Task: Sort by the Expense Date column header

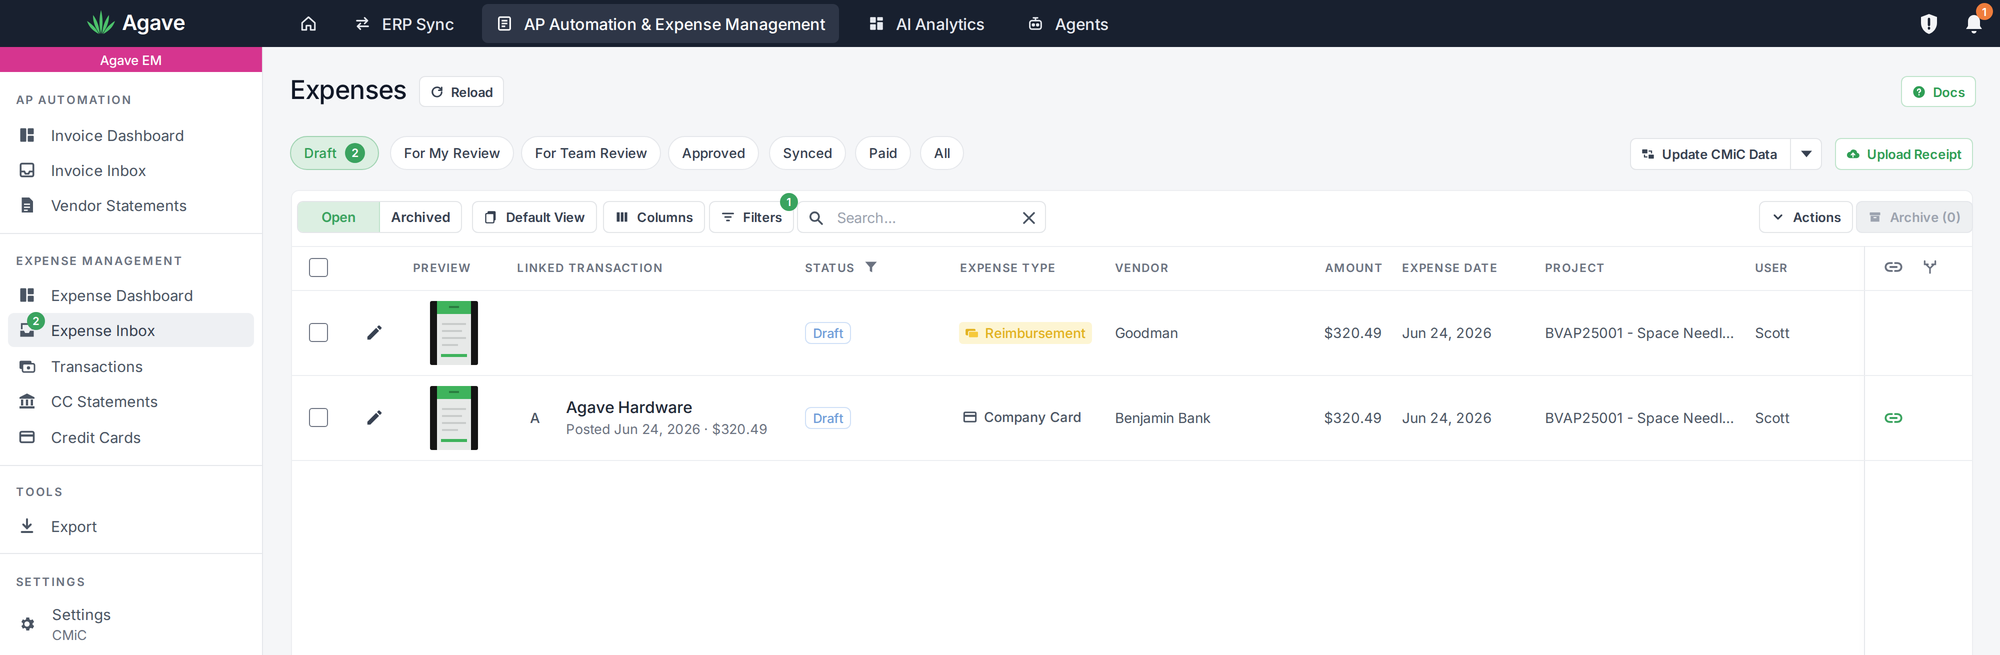Action: coord(1449,268)
